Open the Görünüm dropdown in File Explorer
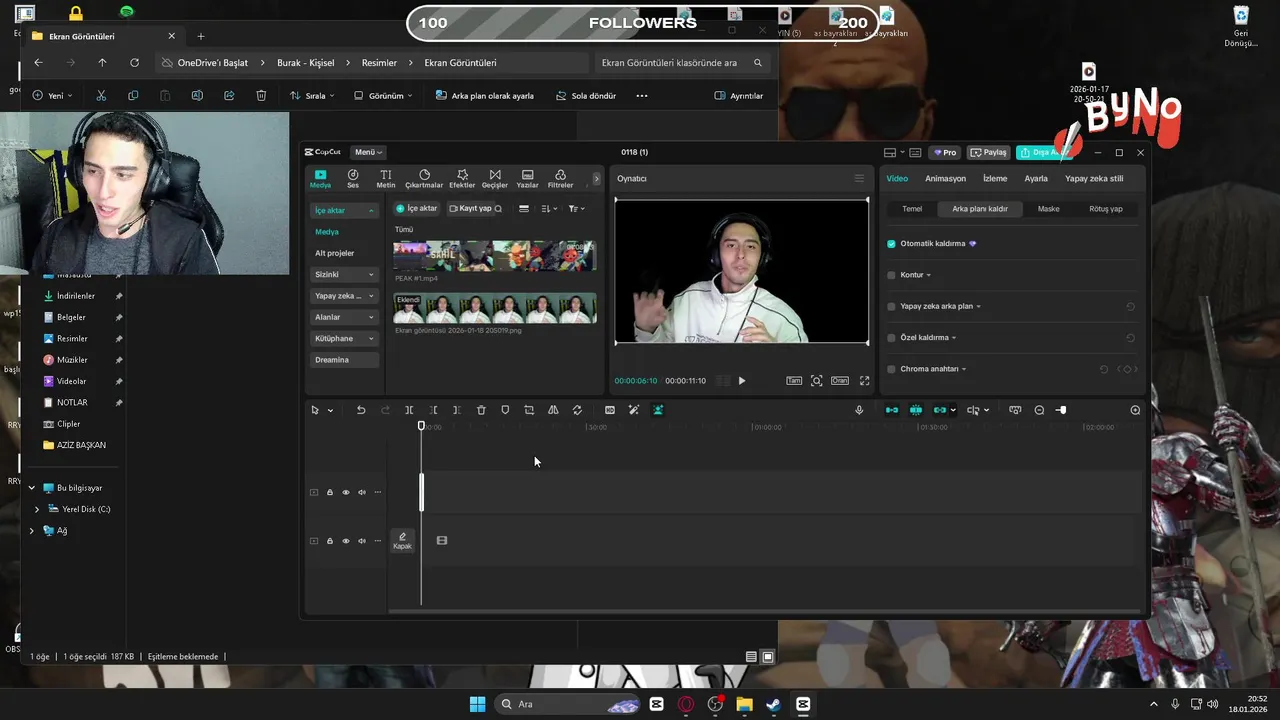 [384, 96]
